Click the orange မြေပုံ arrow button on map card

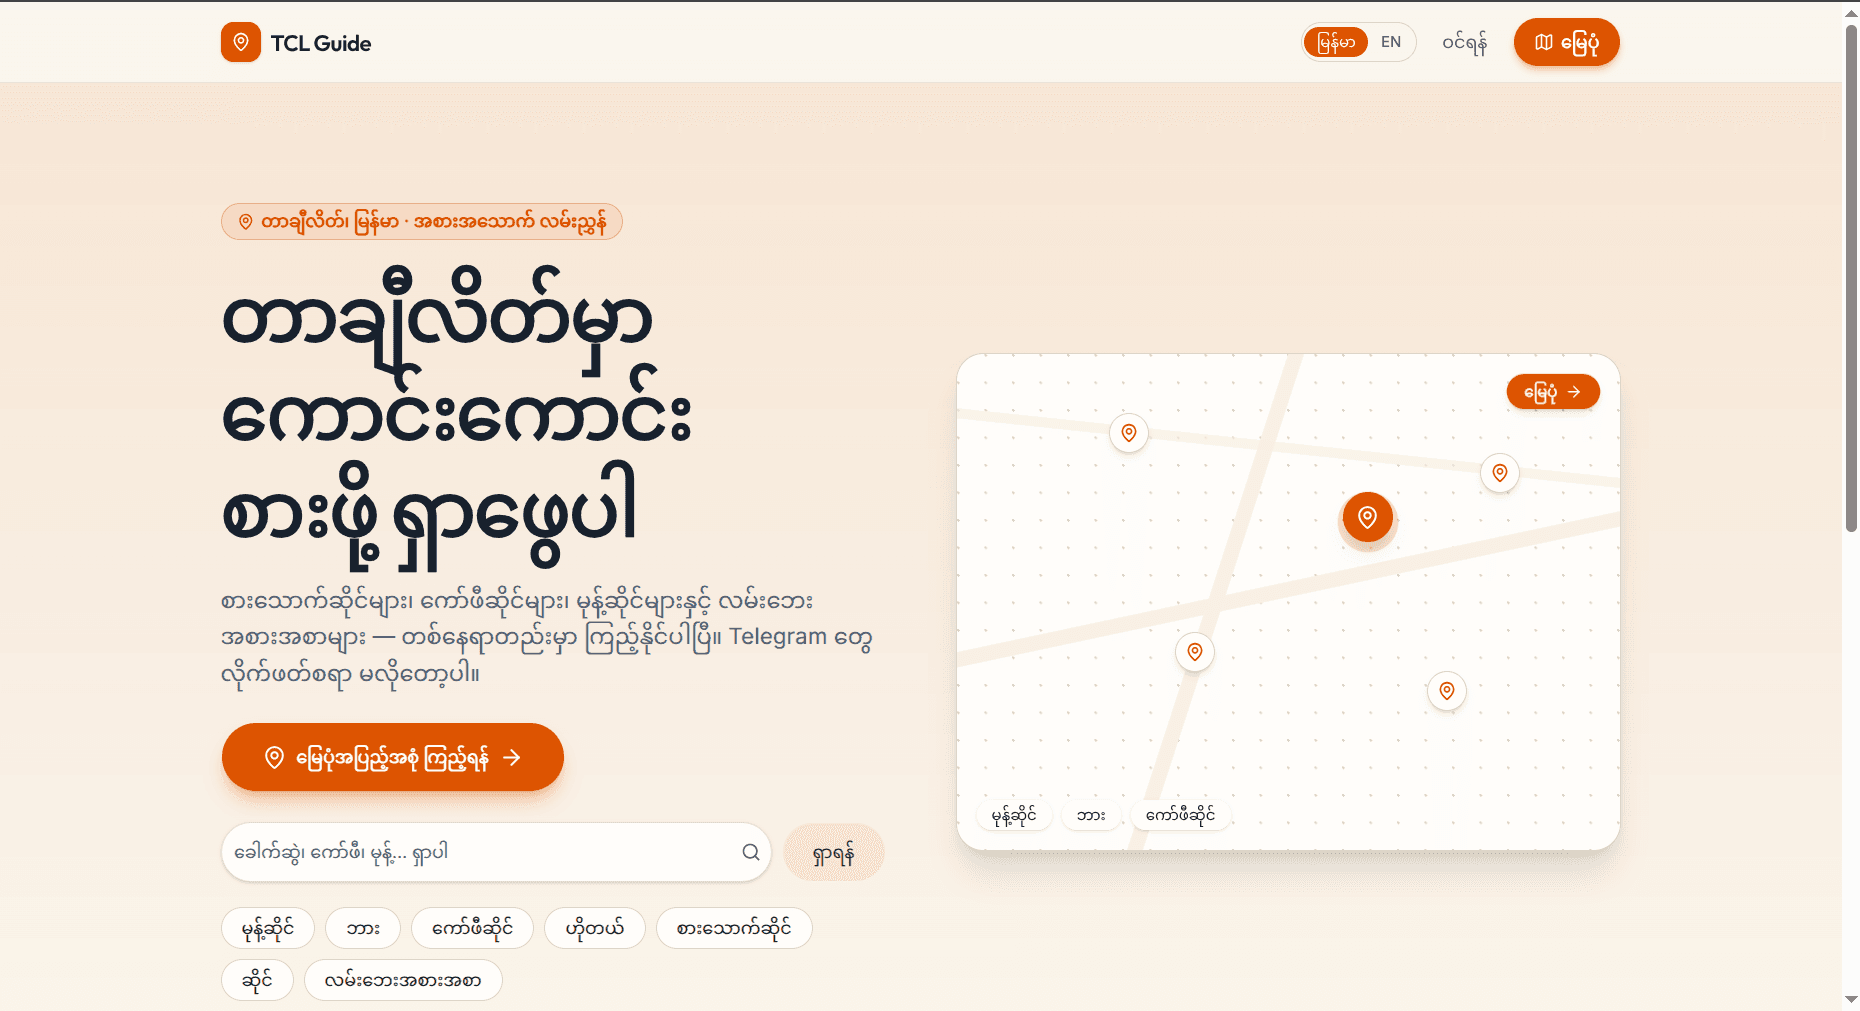tap(1553, 392)
